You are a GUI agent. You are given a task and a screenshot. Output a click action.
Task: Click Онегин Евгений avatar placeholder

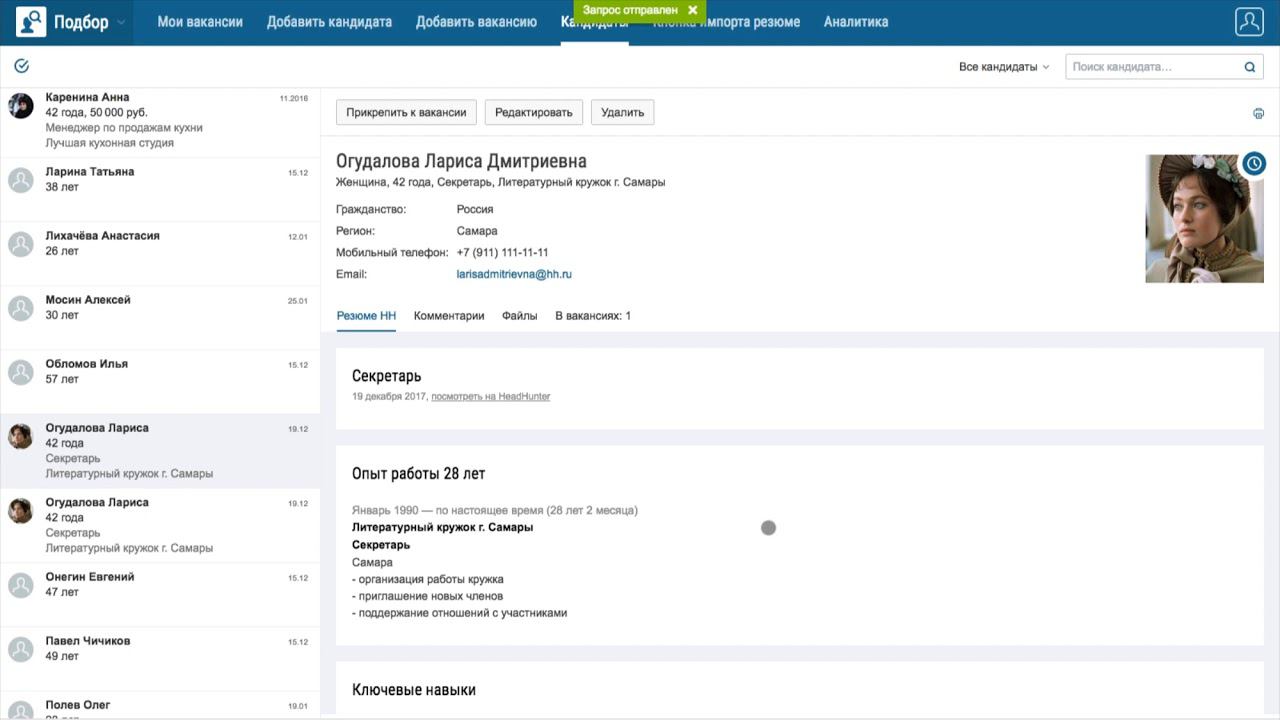point(21,585)
